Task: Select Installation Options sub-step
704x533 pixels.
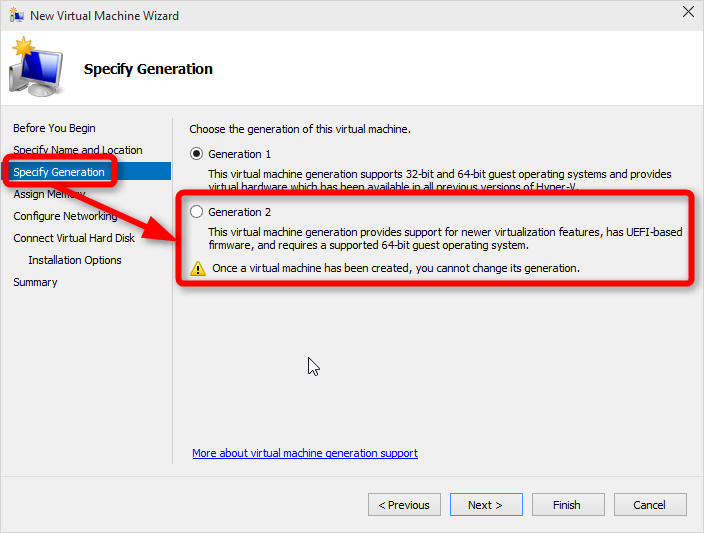Action: coord(75,260)
